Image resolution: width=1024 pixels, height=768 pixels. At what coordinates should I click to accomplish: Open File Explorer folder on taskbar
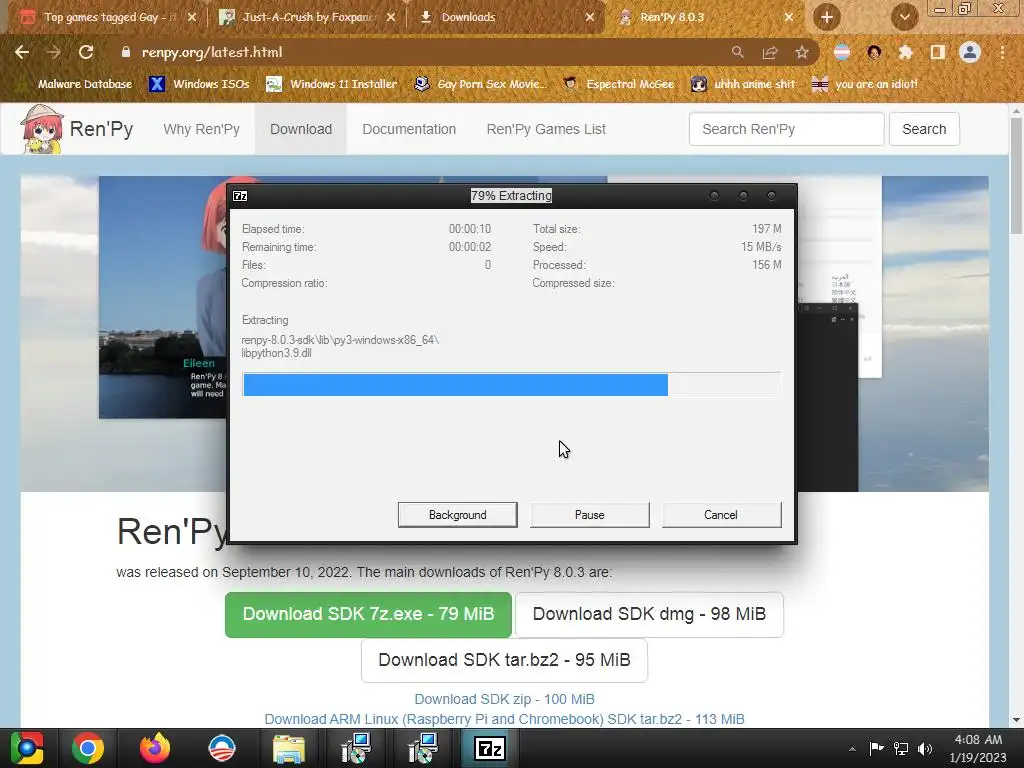289,749
